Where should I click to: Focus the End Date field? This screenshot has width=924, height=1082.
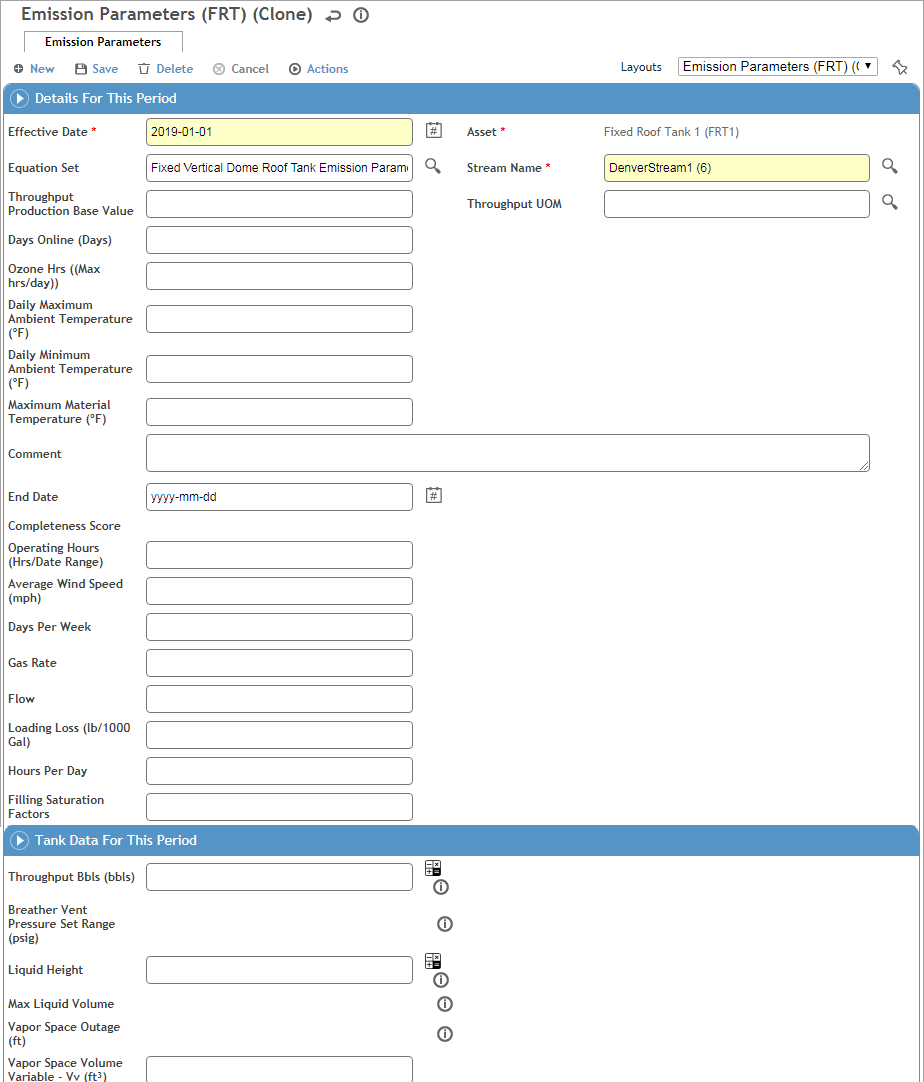(x=279, y=497)
